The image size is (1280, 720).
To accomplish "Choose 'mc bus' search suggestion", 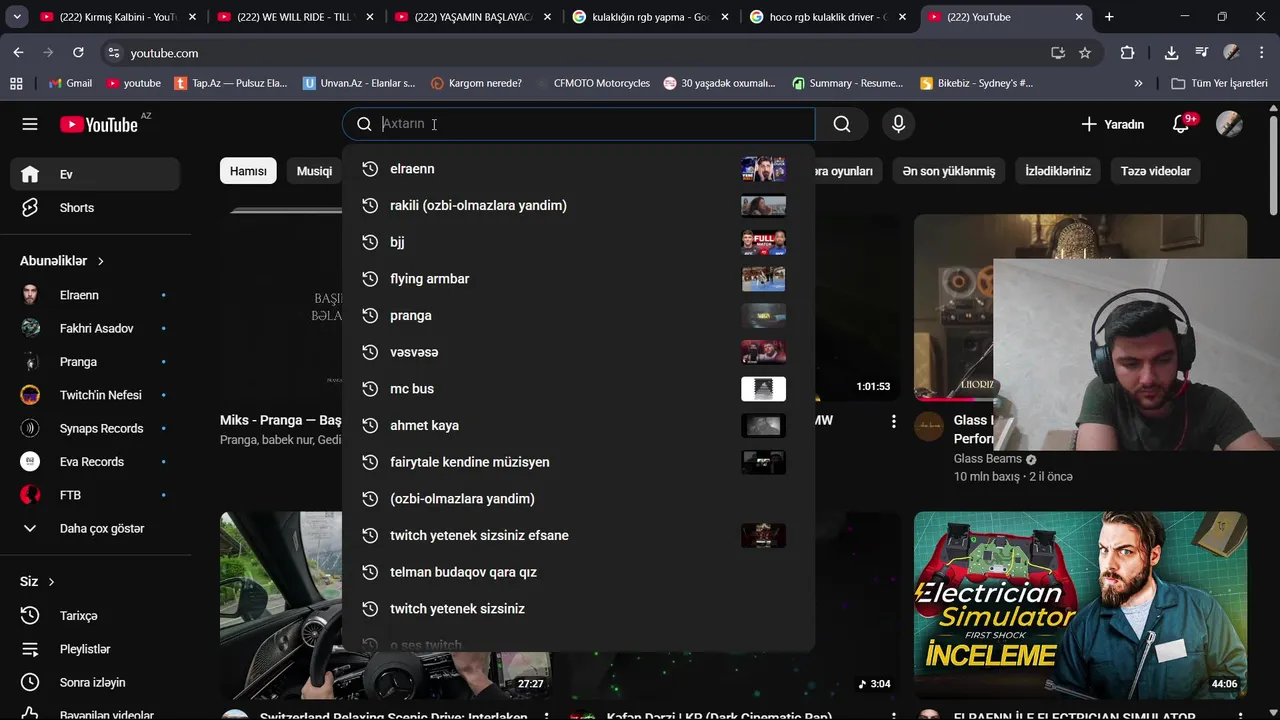I will tap(578, 389).
